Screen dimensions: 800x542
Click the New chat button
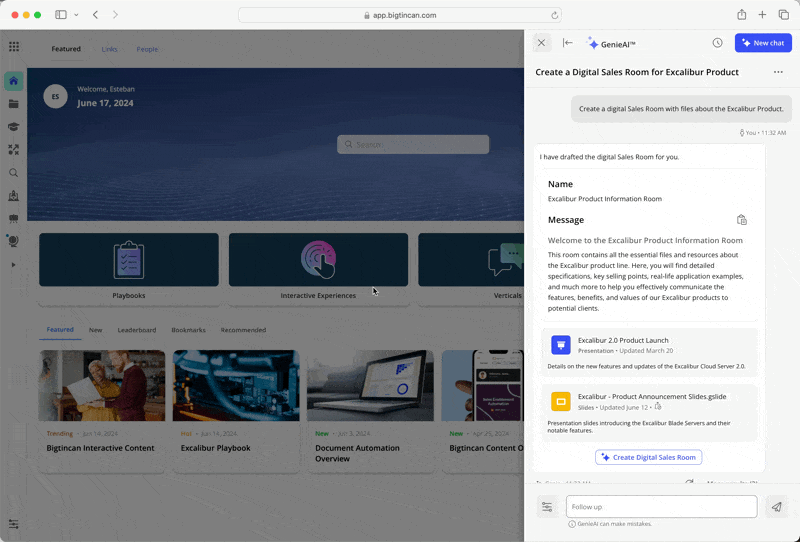pyautogui.click(x=762, y=43)
